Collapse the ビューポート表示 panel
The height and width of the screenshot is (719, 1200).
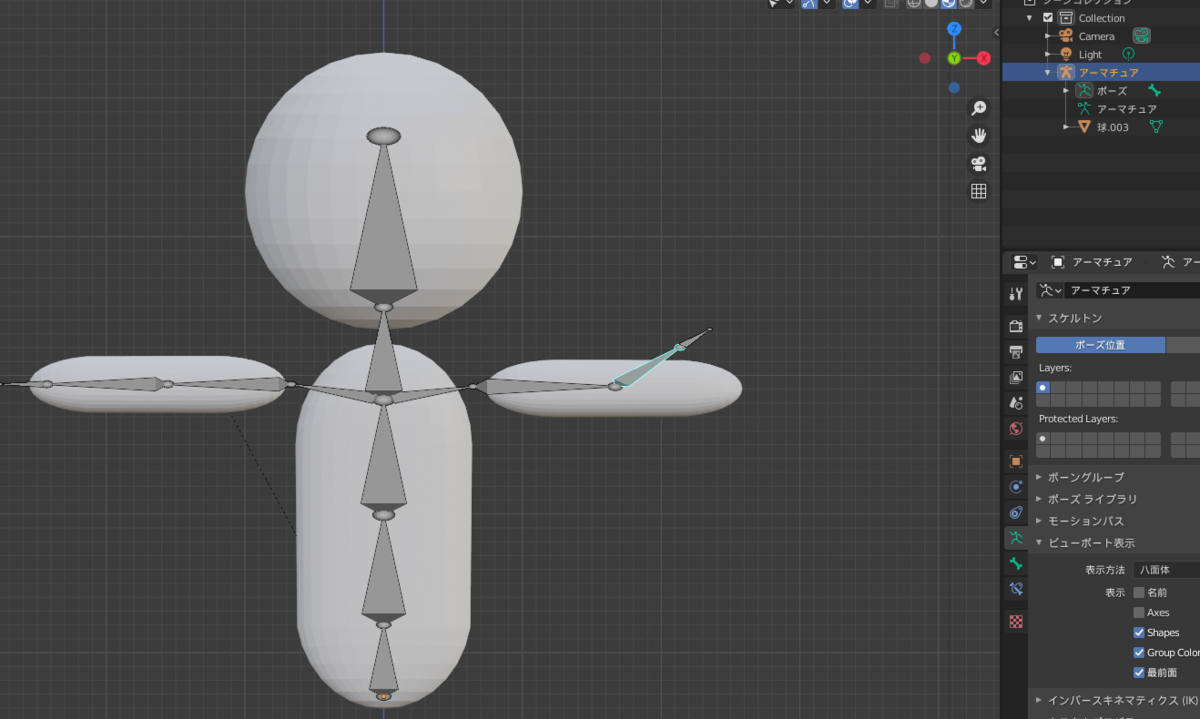click(x=1039, y=543)
